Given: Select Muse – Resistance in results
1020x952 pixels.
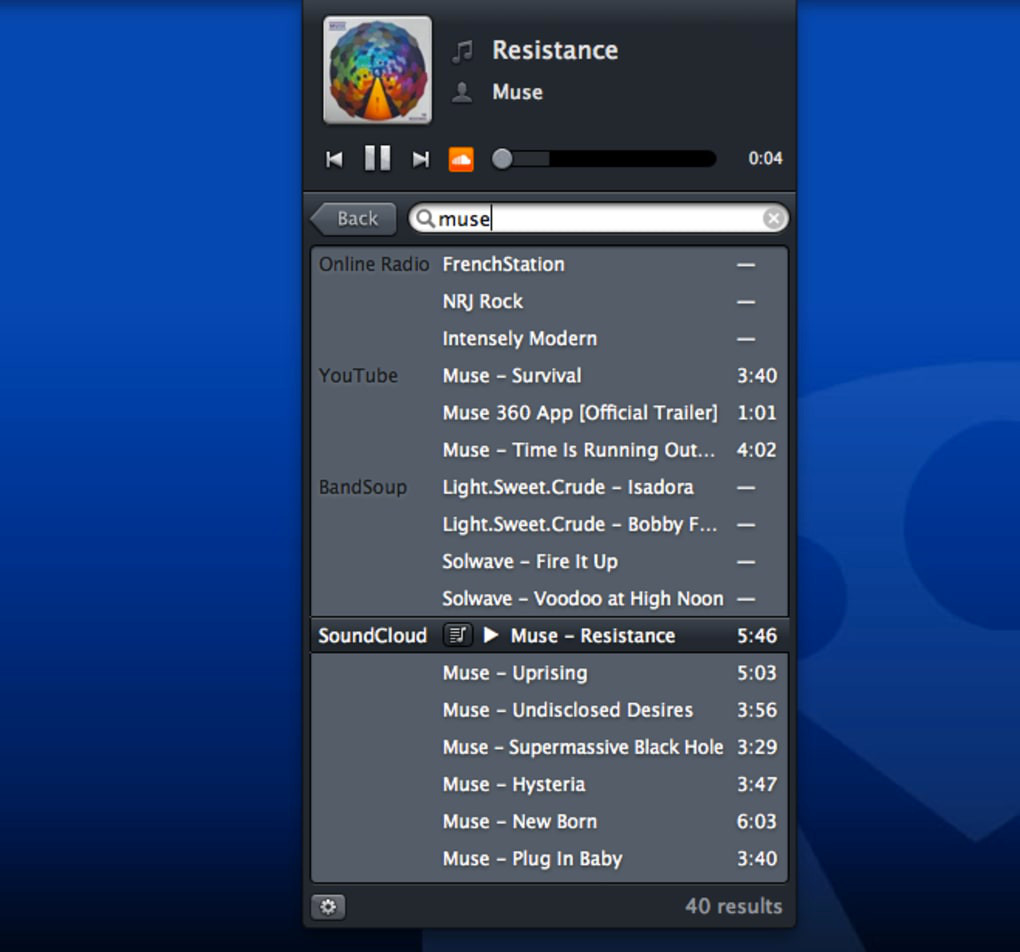Looking at the screenshot, I should click(x=550, y=635).
